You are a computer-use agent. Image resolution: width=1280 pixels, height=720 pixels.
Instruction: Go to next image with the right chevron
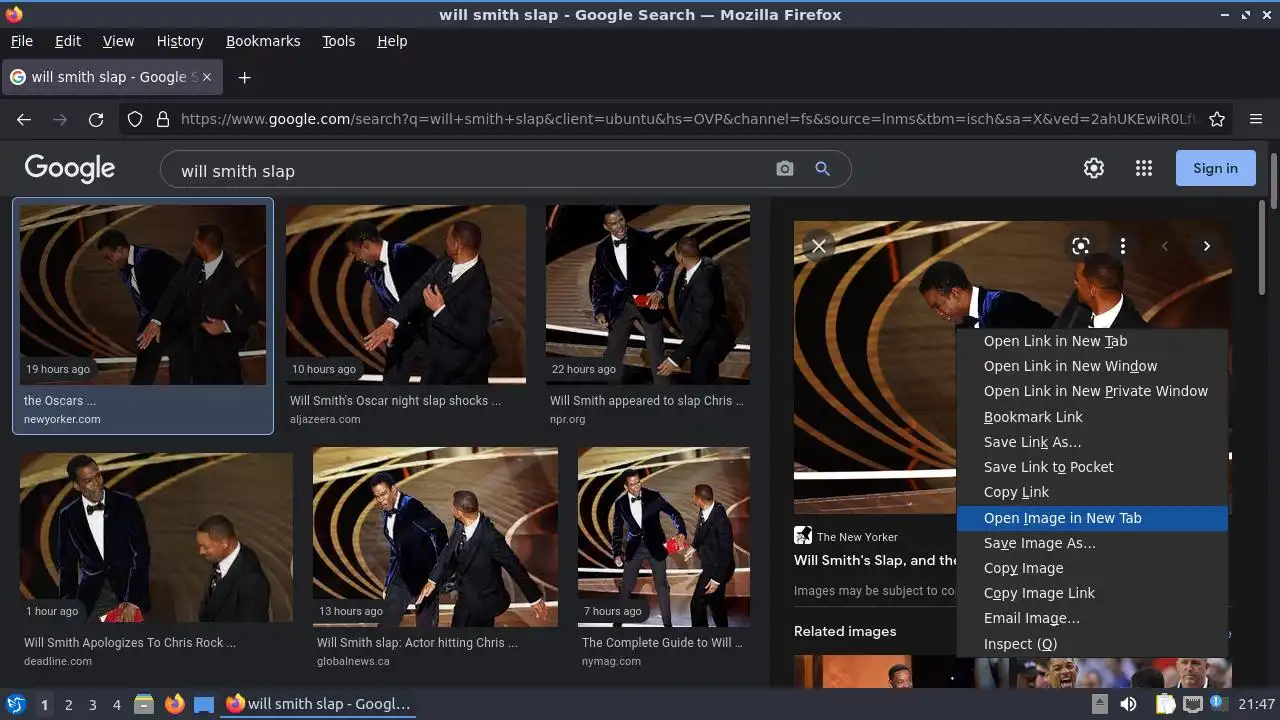(1207, 246)
